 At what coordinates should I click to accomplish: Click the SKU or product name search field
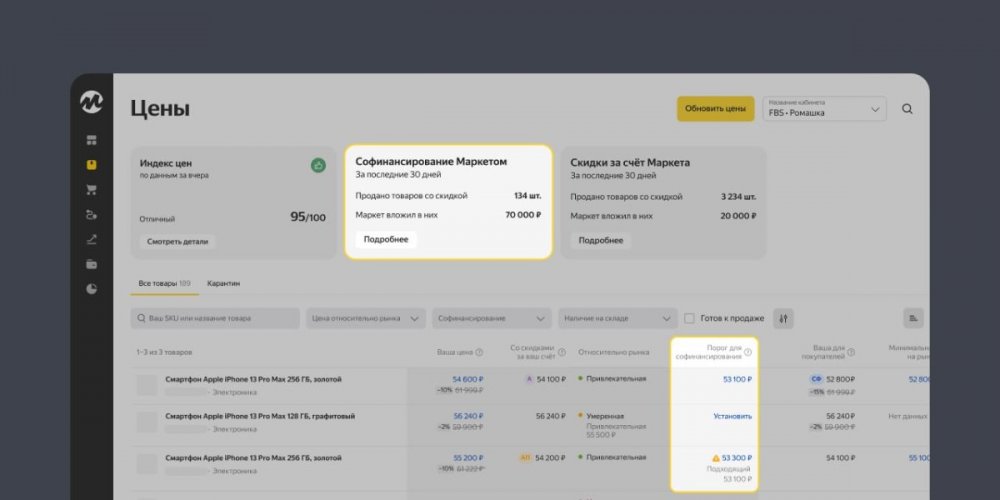[x=215, y=318]
